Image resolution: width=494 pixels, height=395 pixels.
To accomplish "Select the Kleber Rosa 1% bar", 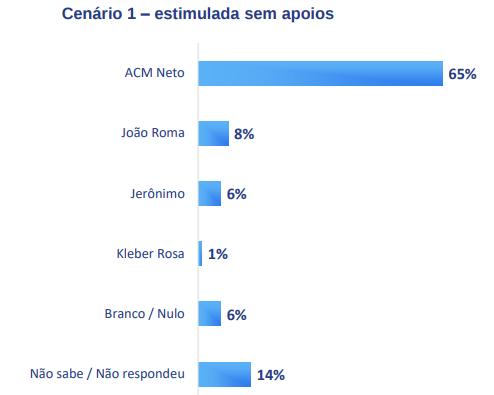I will 200,253.
